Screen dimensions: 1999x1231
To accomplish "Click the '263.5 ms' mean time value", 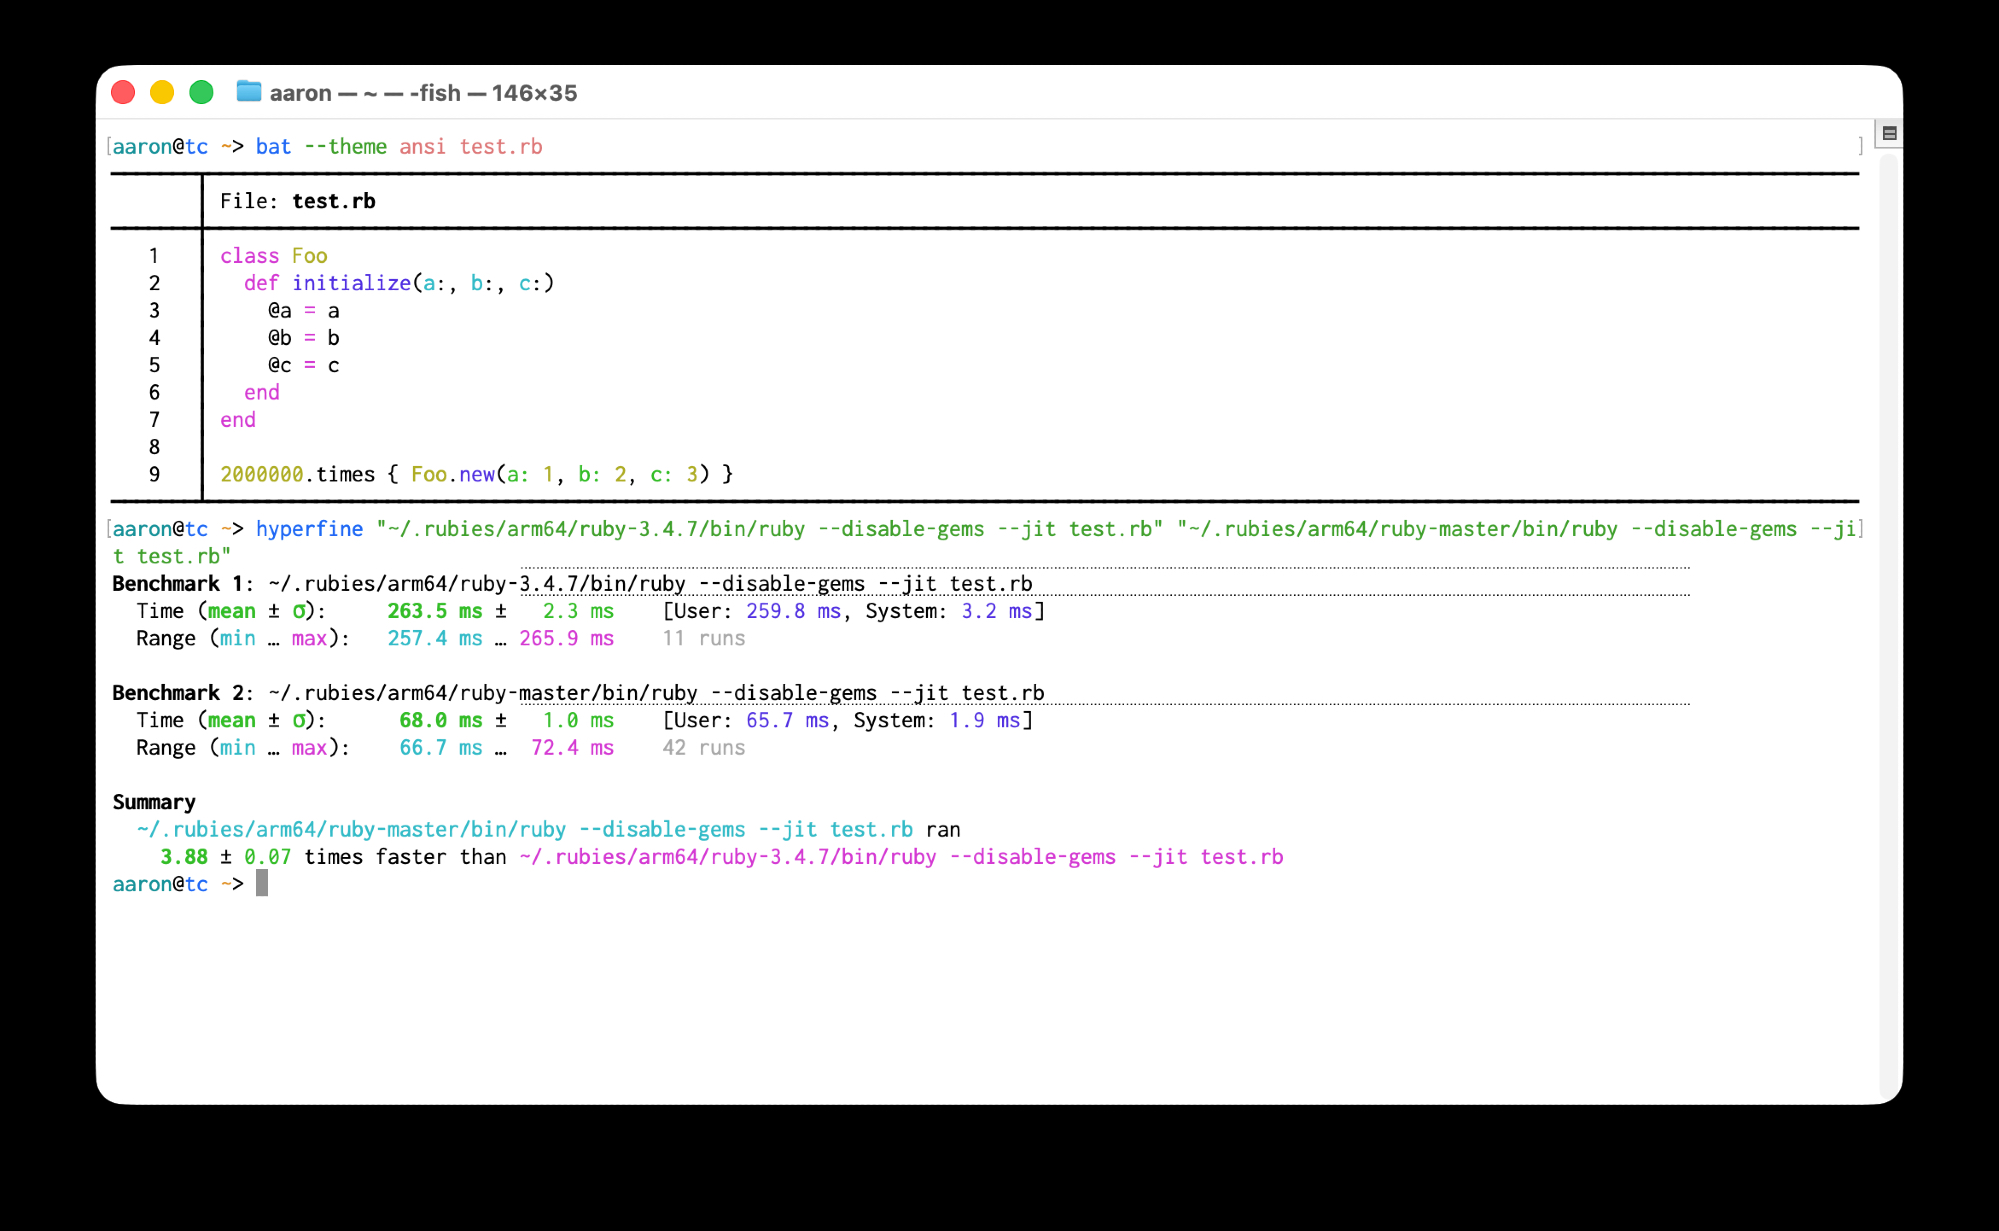I will click(434, 611).
